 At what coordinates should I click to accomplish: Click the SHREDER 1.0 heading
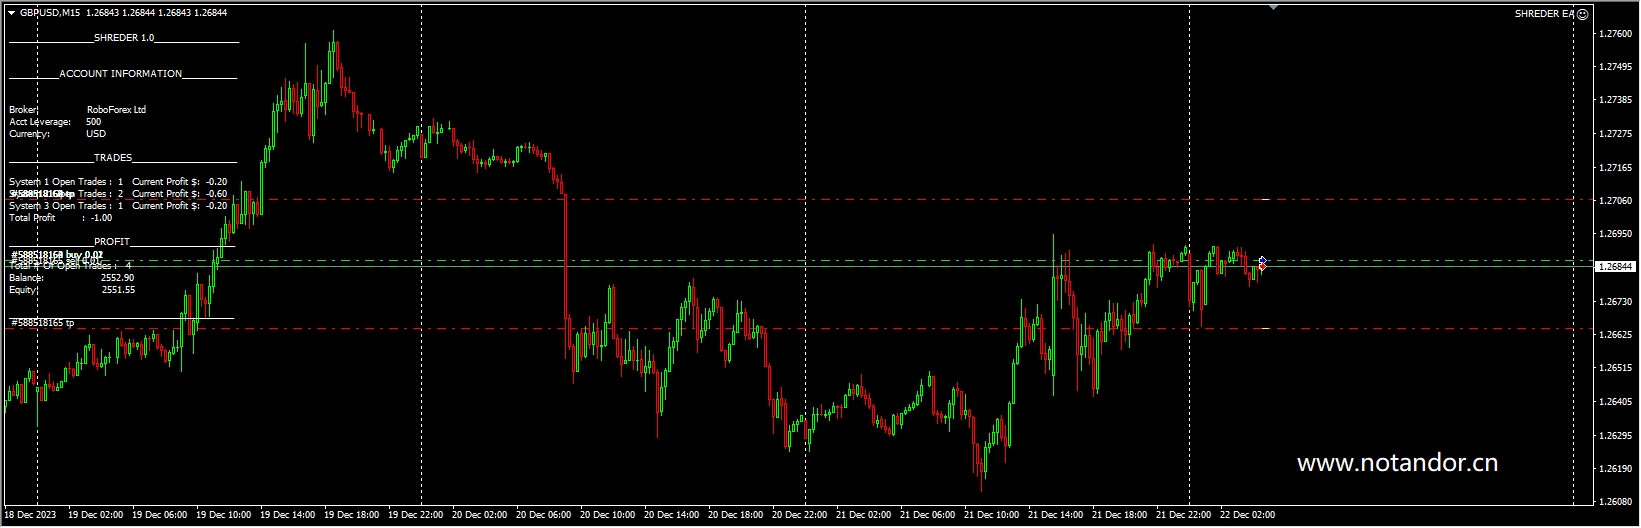click(124, 37)
